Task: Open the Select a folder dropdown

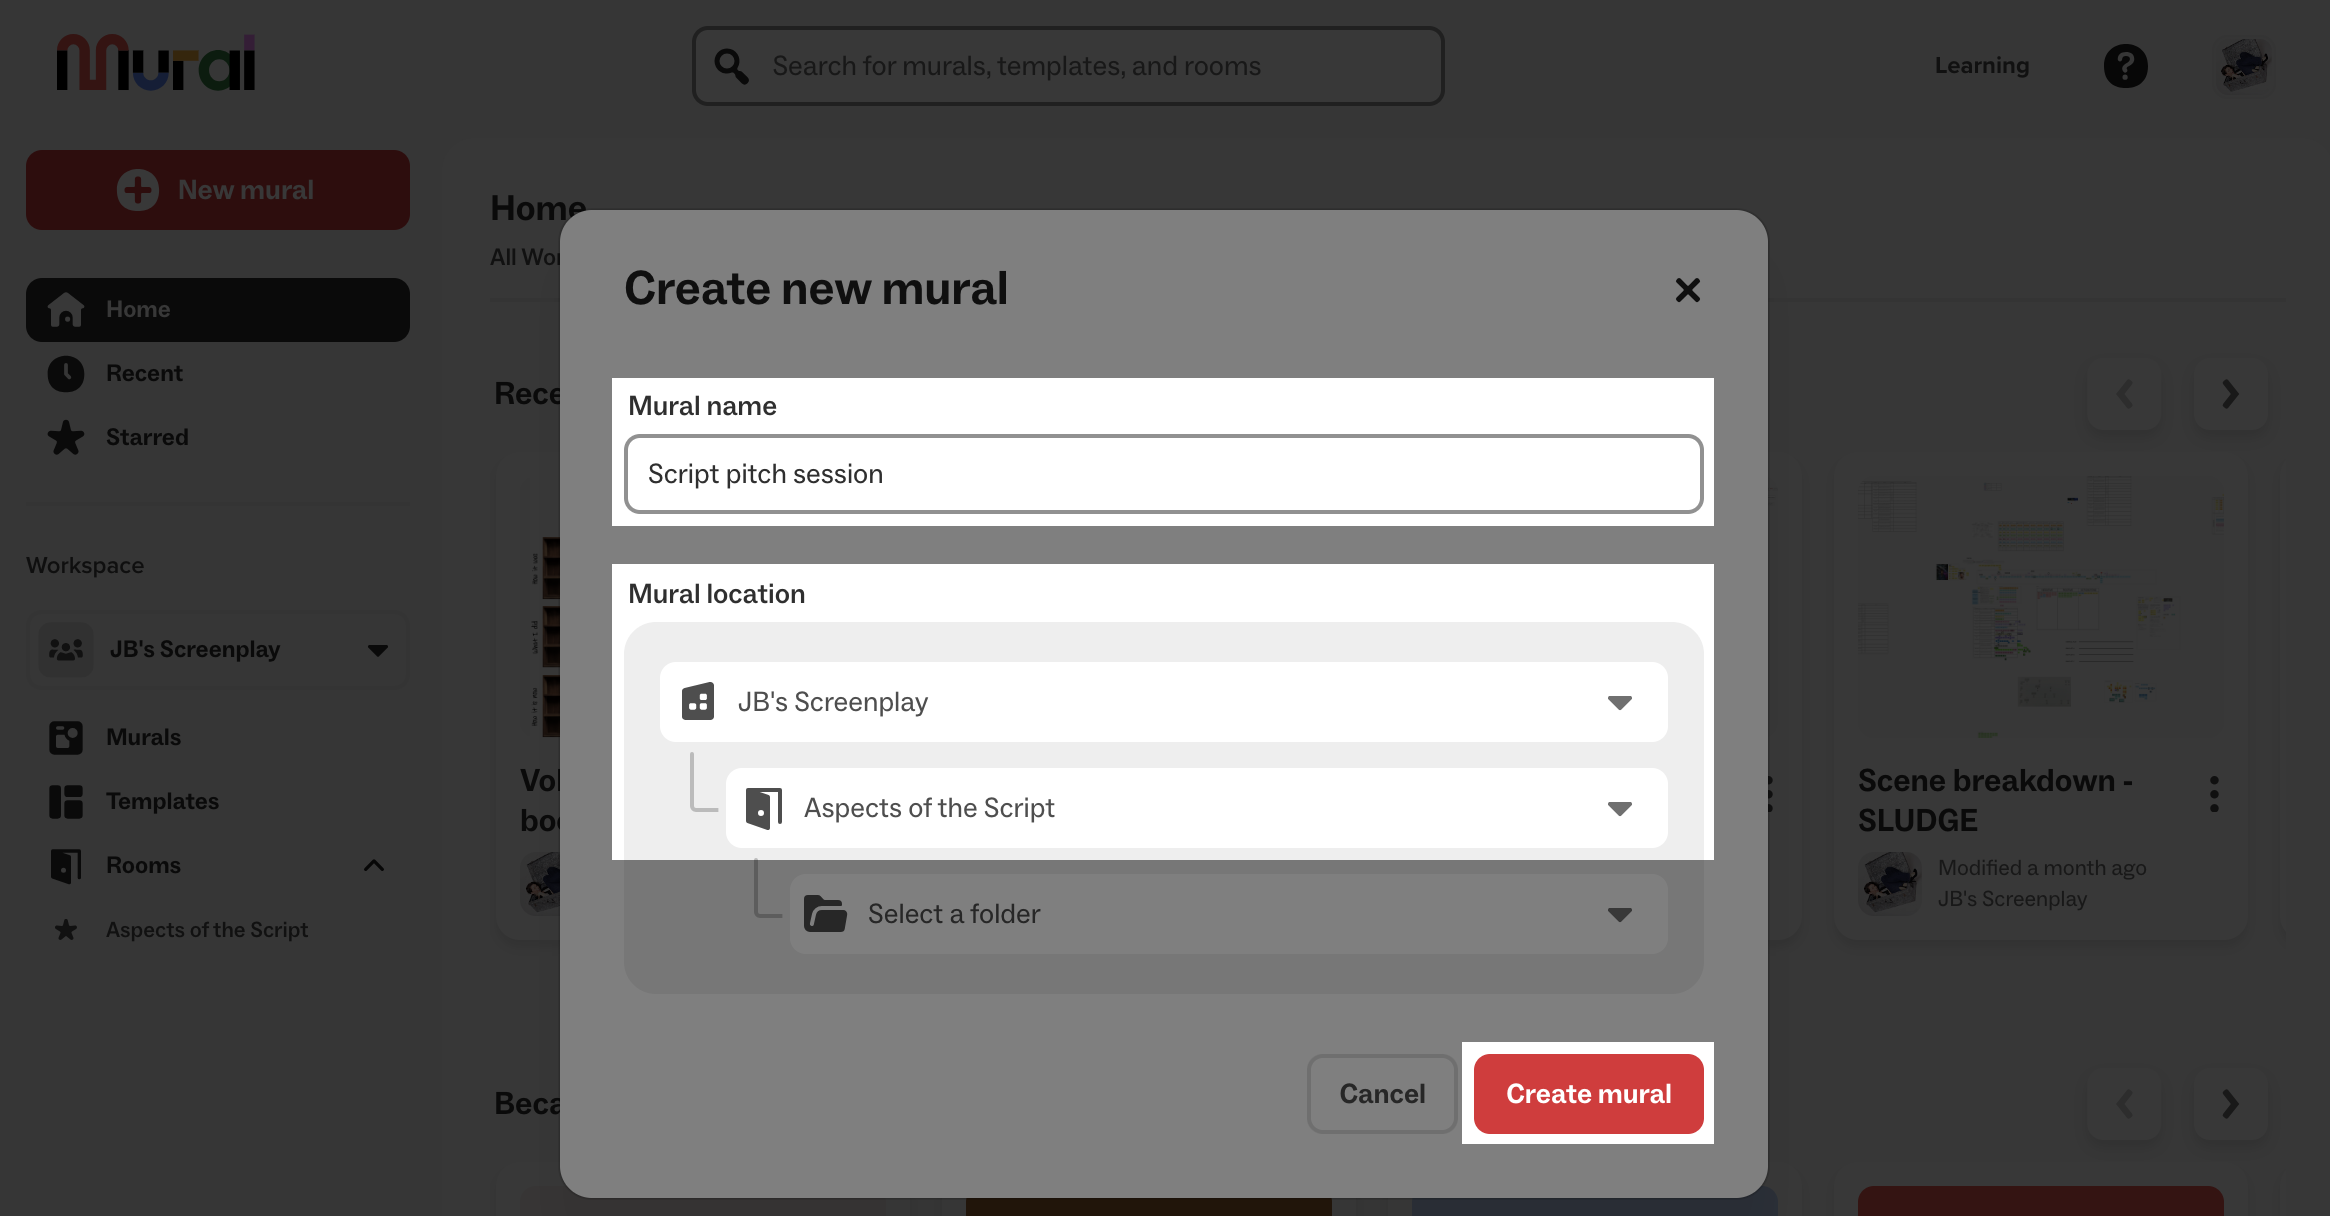Action: [x=1621, y=913]
